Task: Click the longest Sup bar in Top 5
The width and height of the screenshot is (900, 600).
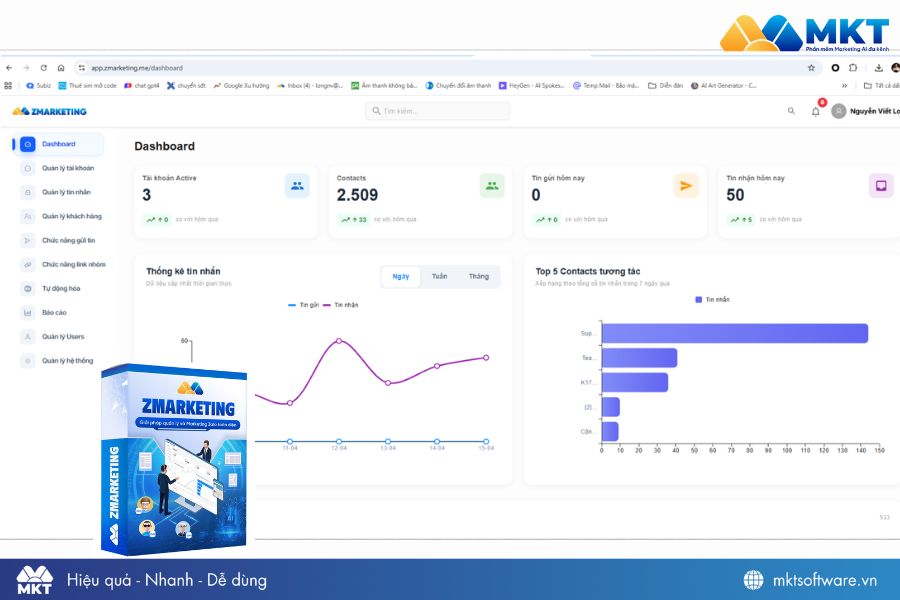Action: [735, 334]
